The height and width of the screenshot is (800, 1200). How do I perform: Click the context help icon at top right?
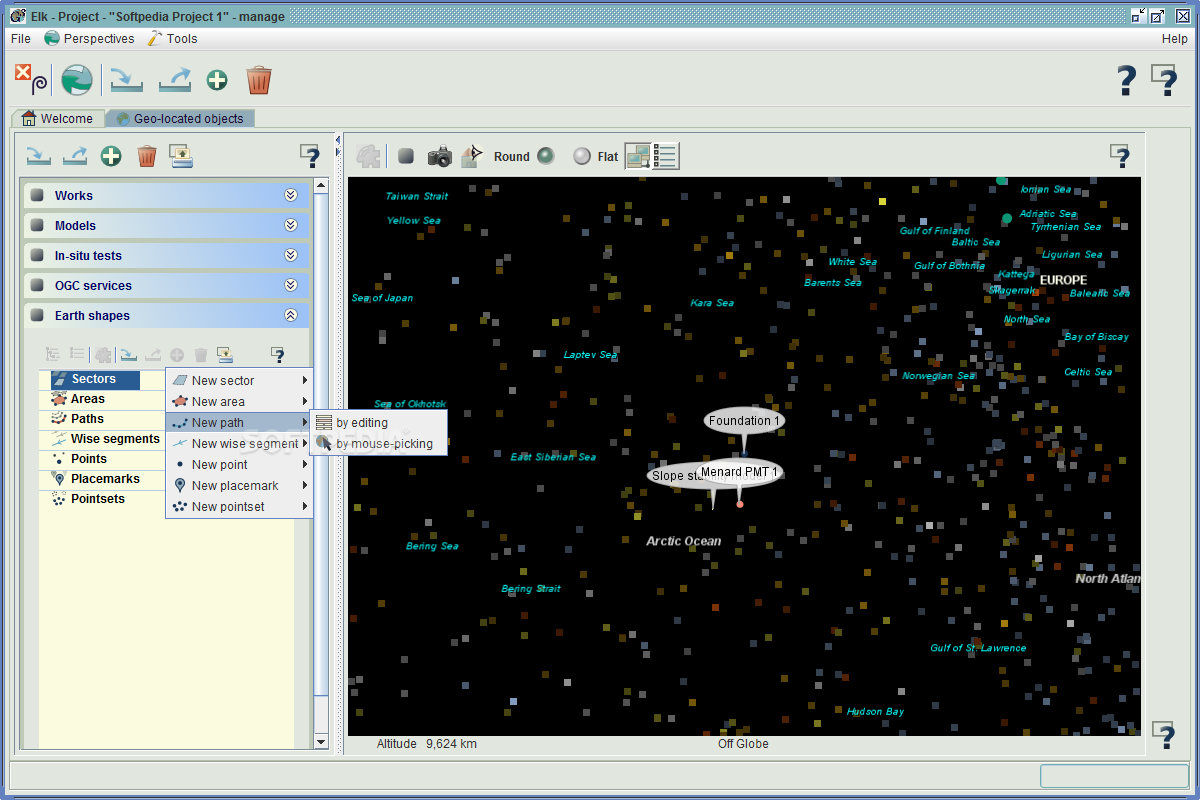point(1164,80)
